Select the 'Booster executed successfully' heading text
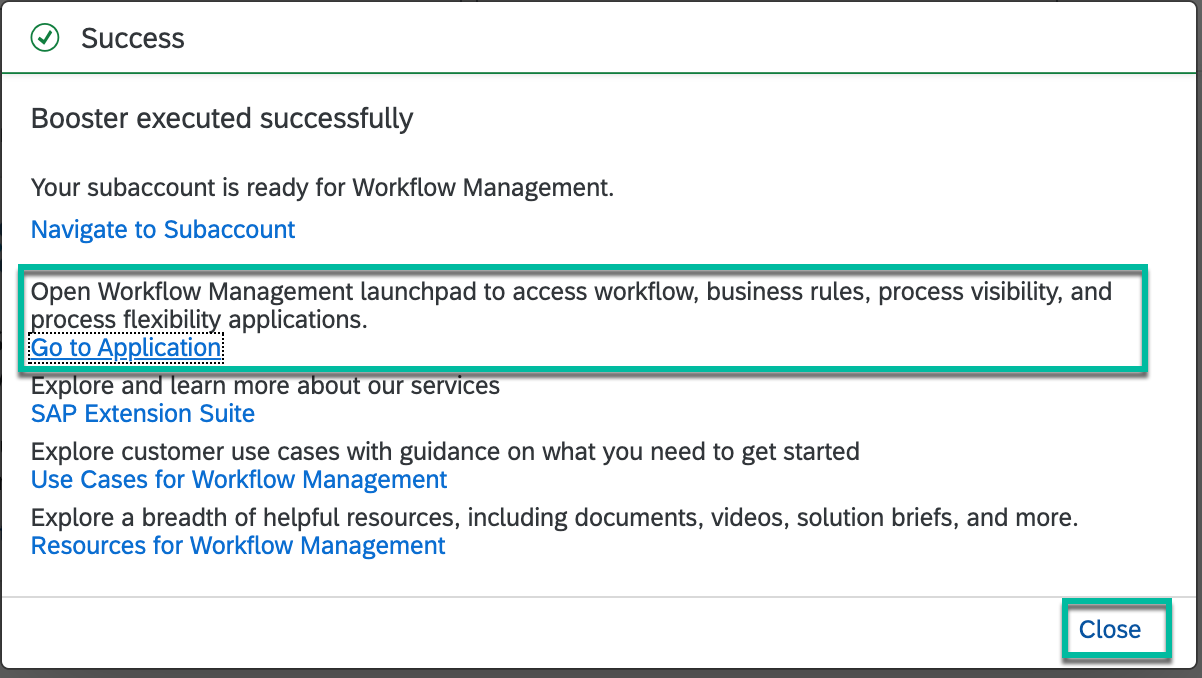 pyautogui.click(x=222, y=119)
